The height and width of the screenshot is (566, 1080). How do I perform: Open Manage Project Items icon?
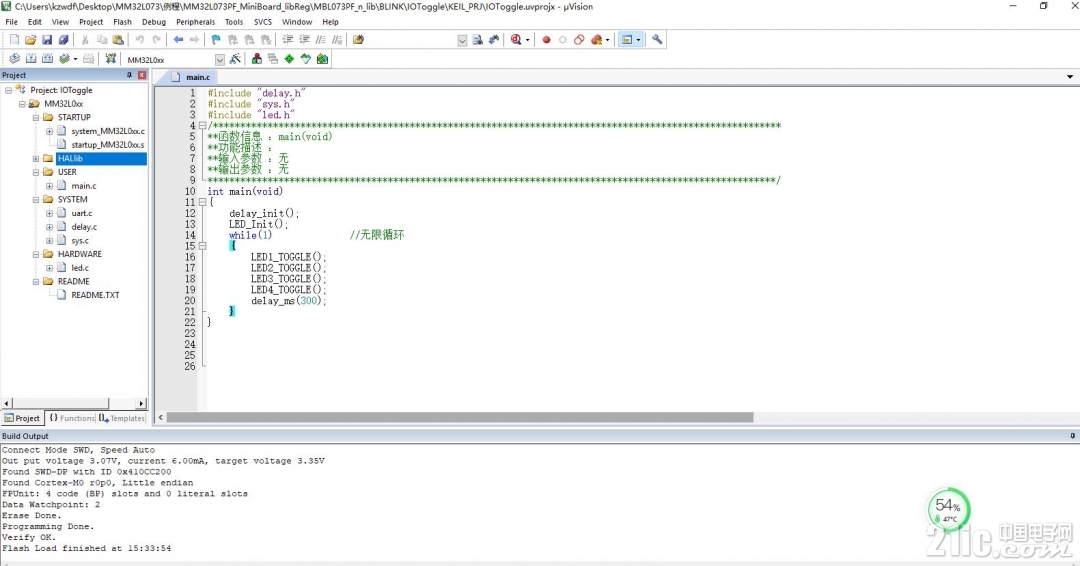(x=256, y=59)
